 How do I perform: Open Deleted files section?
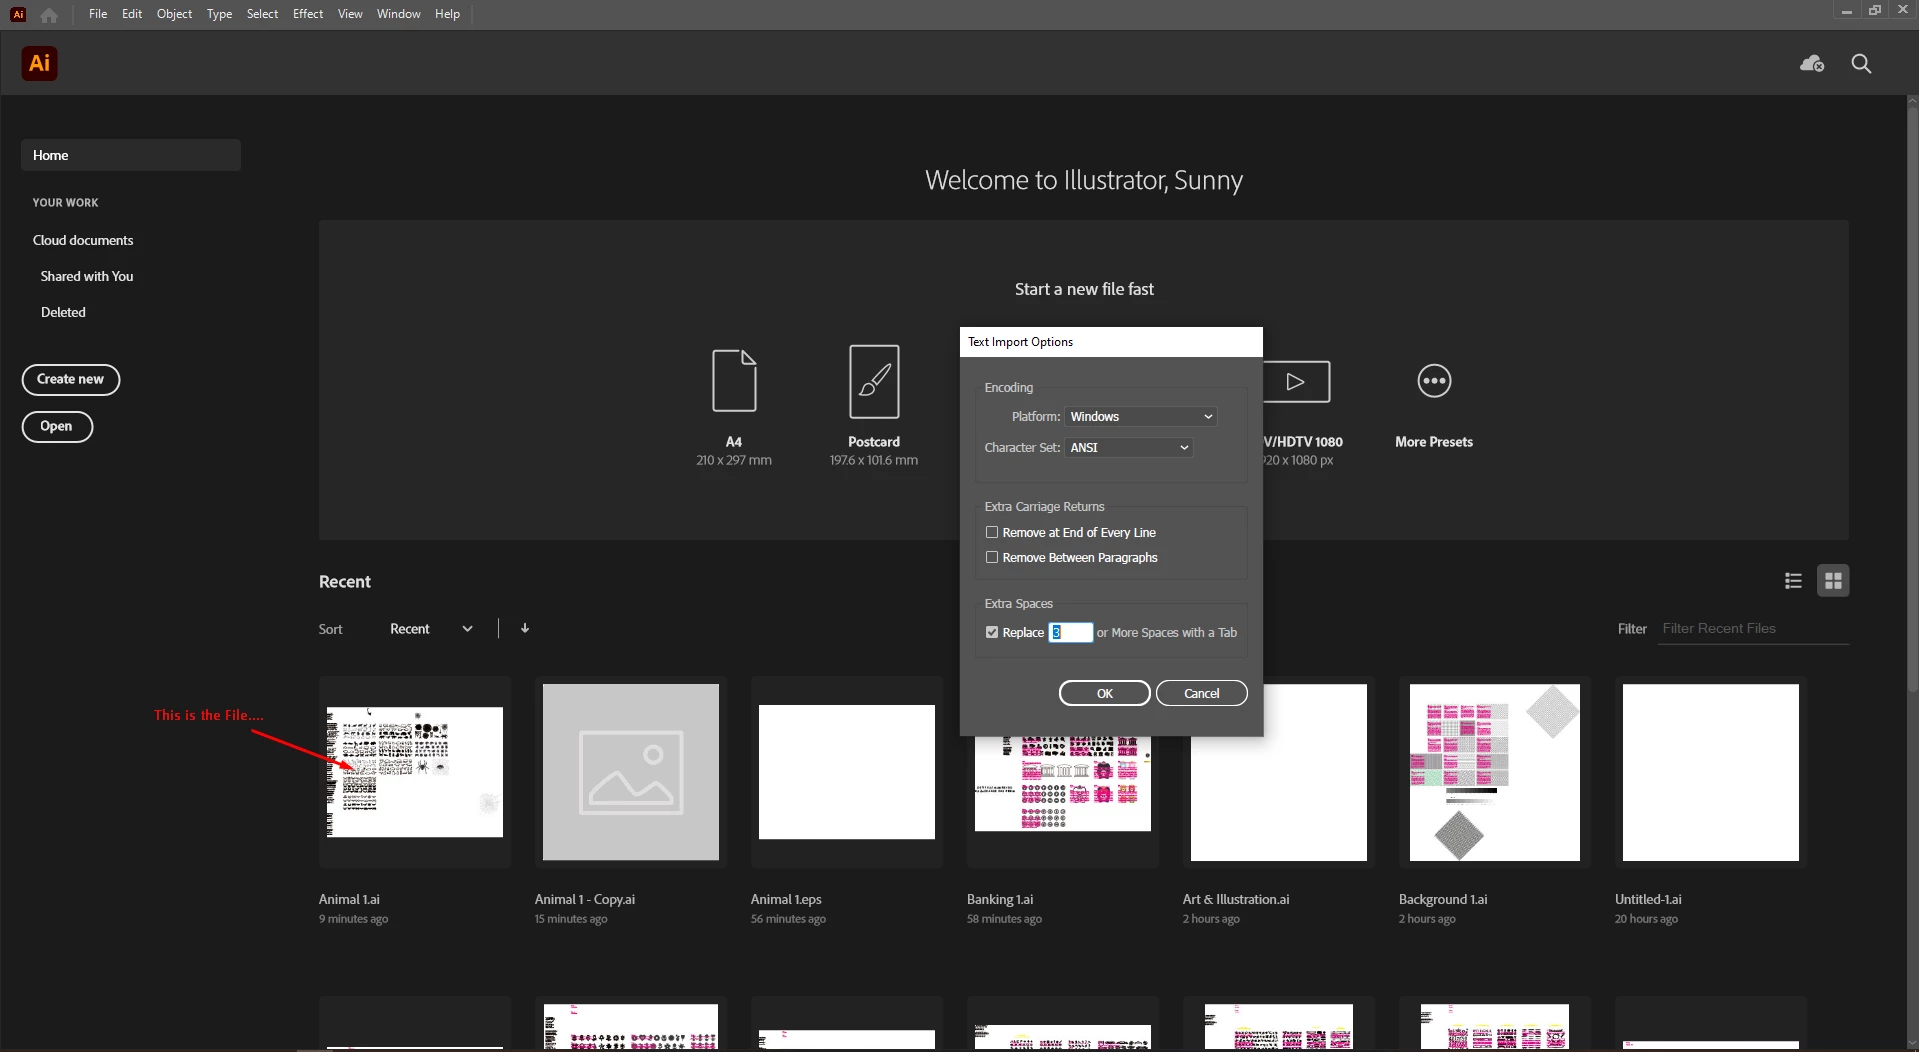click(x=63, y=312)
